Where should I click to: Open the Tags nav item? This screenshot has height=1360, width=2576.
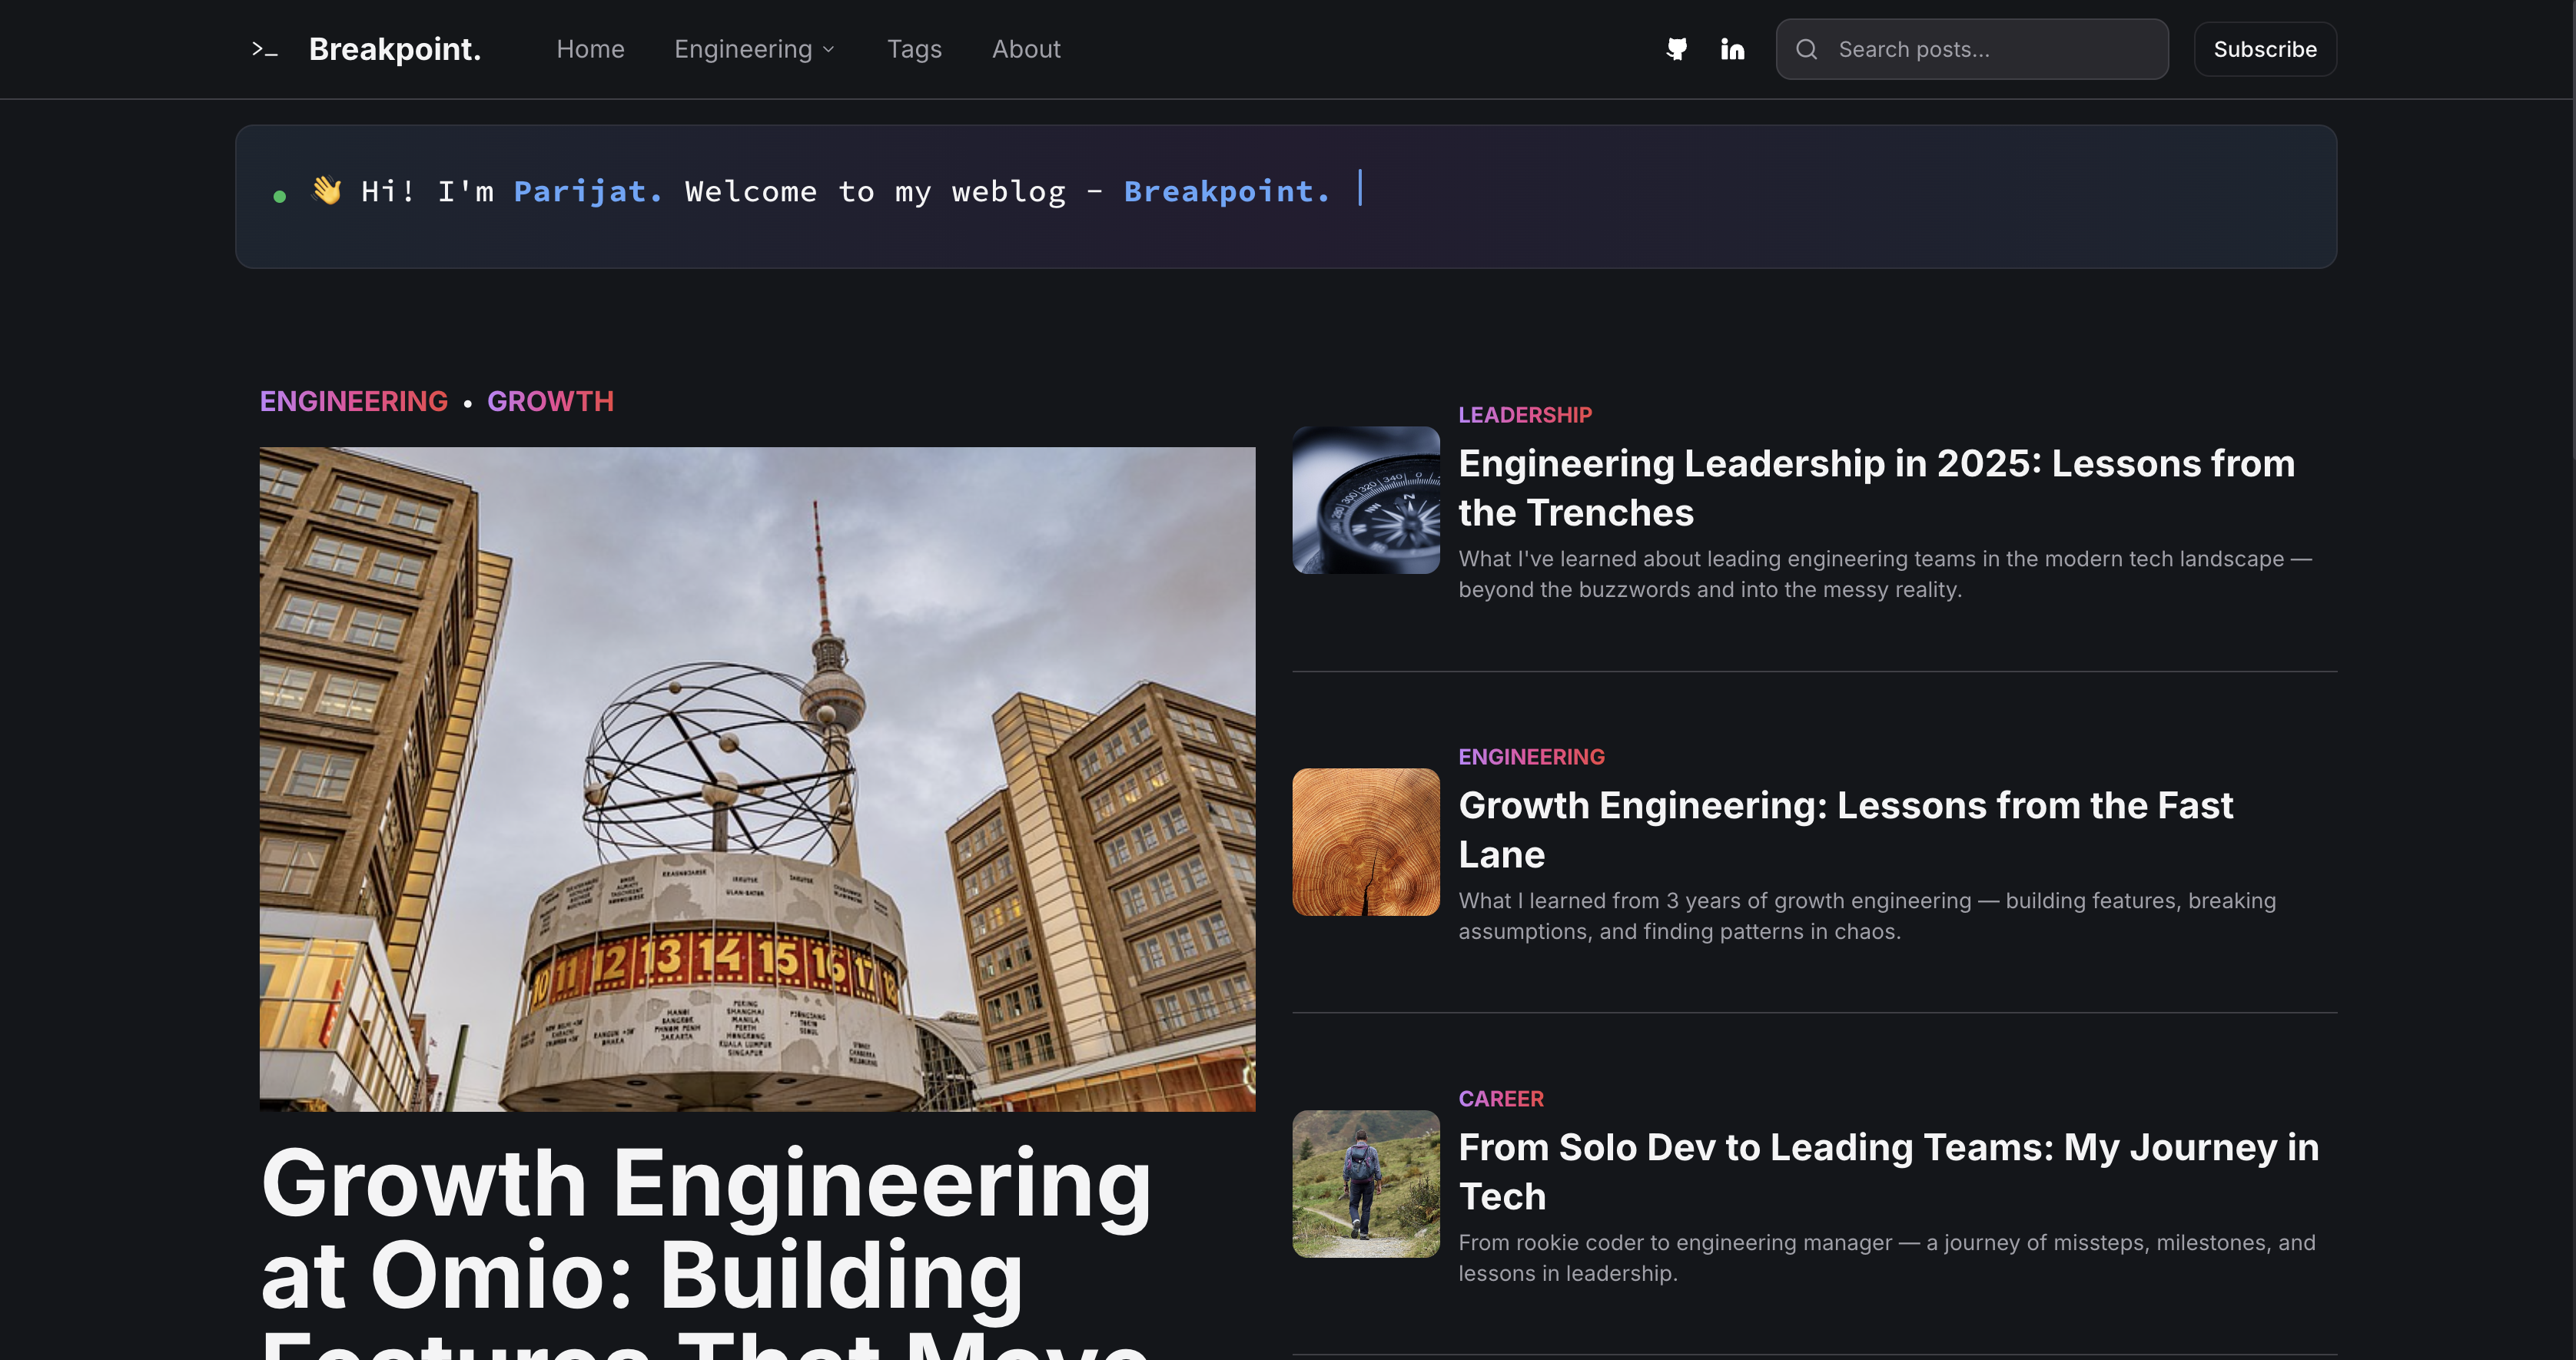point(914,49)
